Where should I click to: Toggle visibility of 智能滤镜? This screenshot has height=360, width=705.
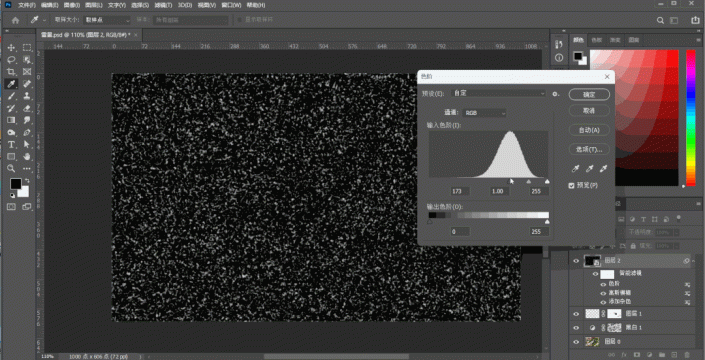pos(595,273)
